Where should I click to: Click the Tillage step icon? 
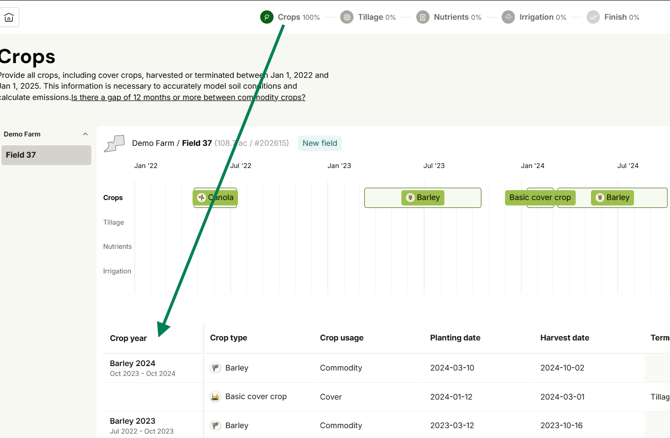[x=347, y=17]
